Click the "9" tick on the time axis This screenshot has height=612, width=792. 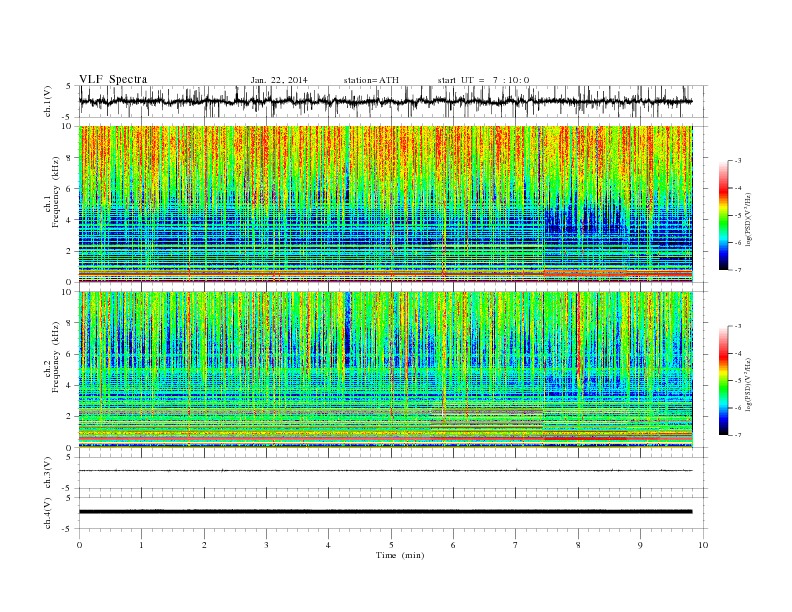pyautogui.click(x=640, y=545)
